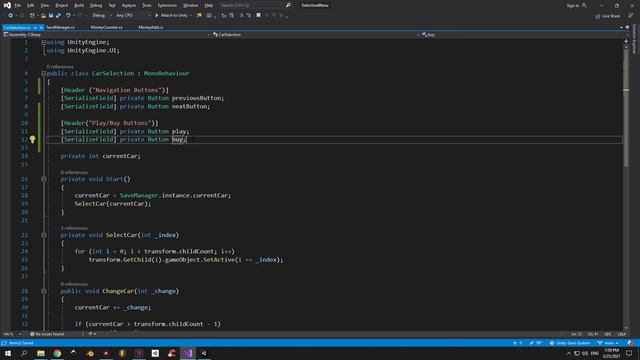The image size is (640, 360).
Task: Click the Save All toolbar icon
Action: click(58, 16)
